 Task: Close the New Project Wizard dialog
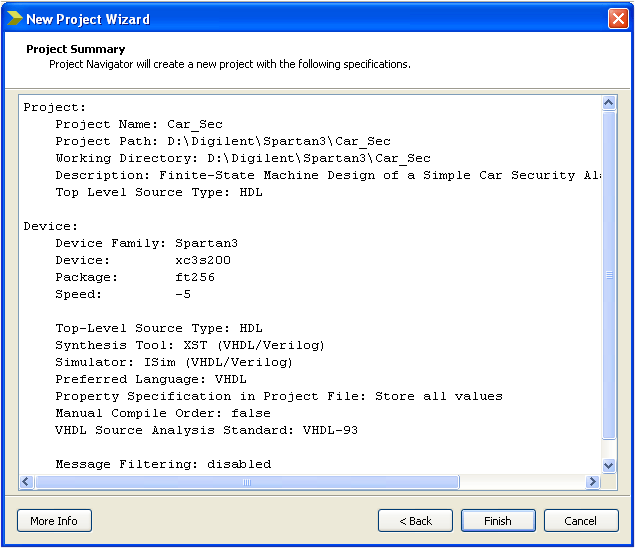617,18
